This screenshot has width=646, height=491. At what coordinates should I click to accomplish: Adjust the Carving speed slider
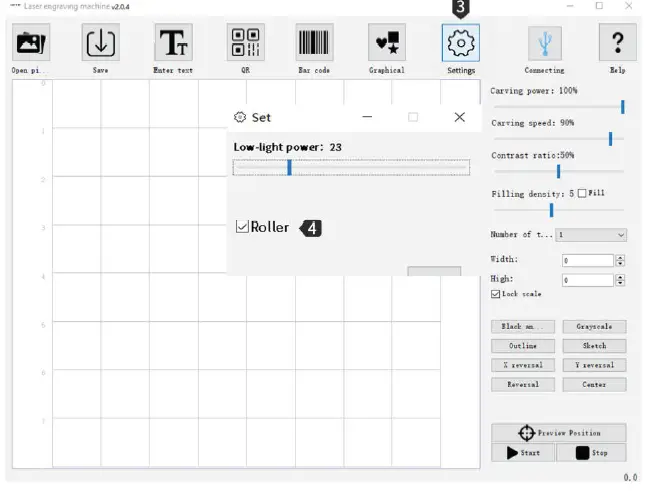[559, 139]
